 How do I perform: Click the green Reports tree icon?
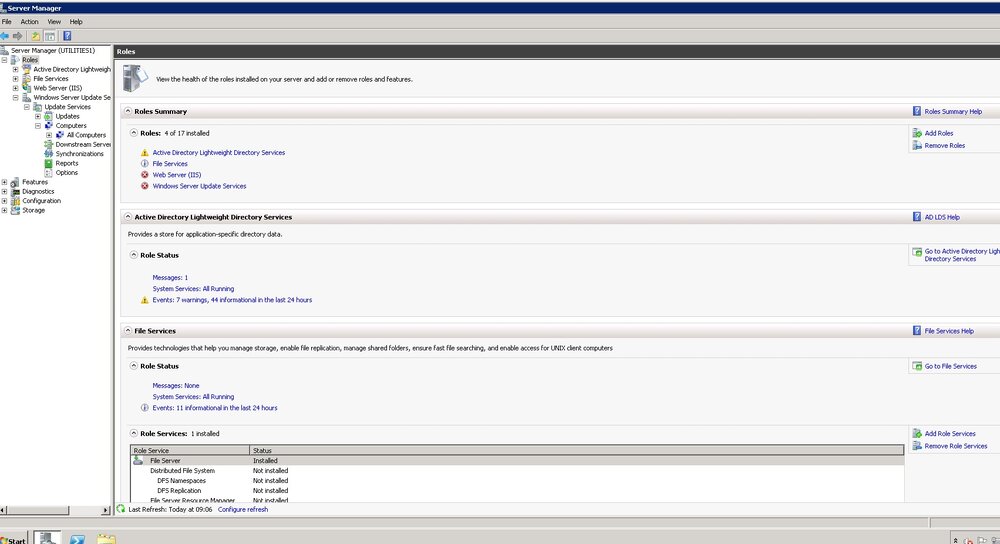[x=48, y=163]
